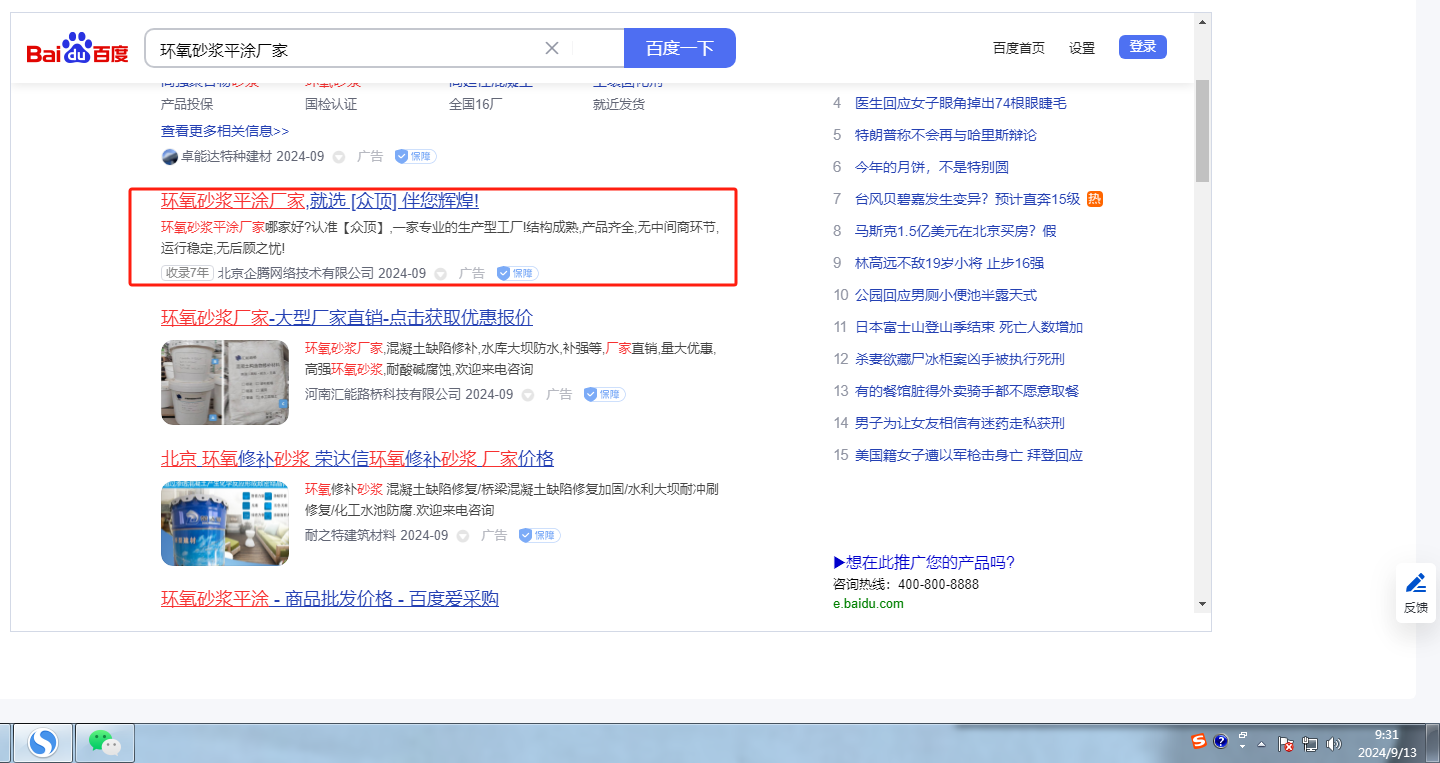Click the 河南汇能 product thumbnail image
The image size is (1440, 763).
[x=225, y=382]
